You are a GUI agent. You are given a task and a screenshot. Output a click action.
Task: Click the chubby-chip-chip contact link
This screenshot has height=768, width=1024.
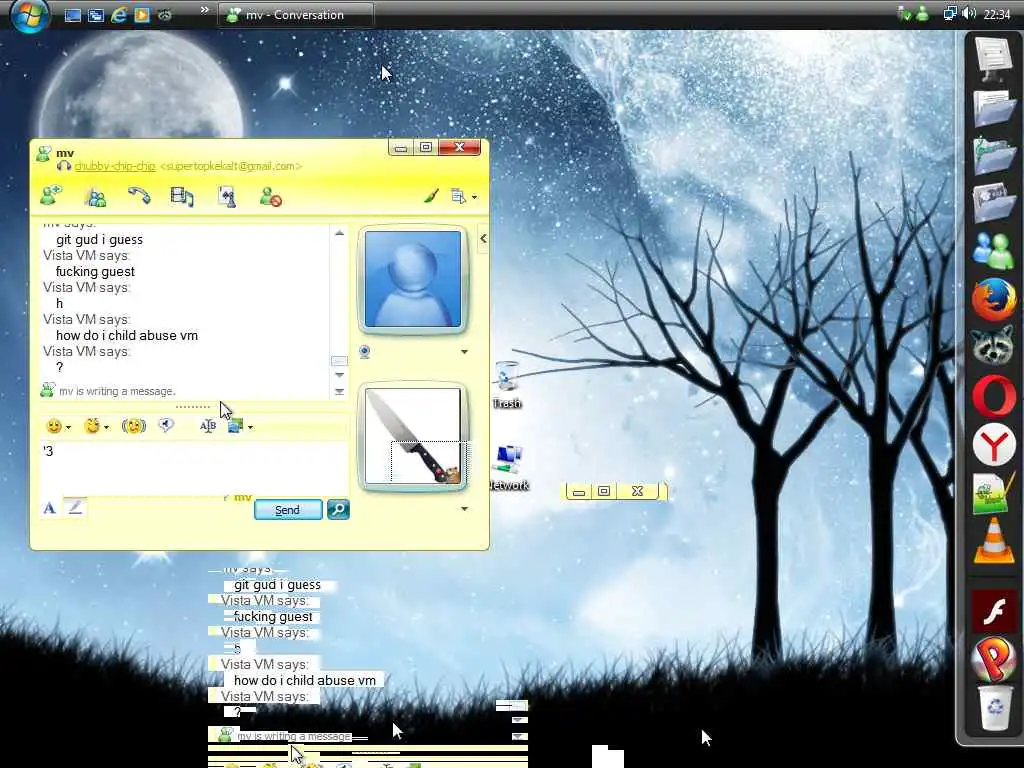(x=115, y=167)
